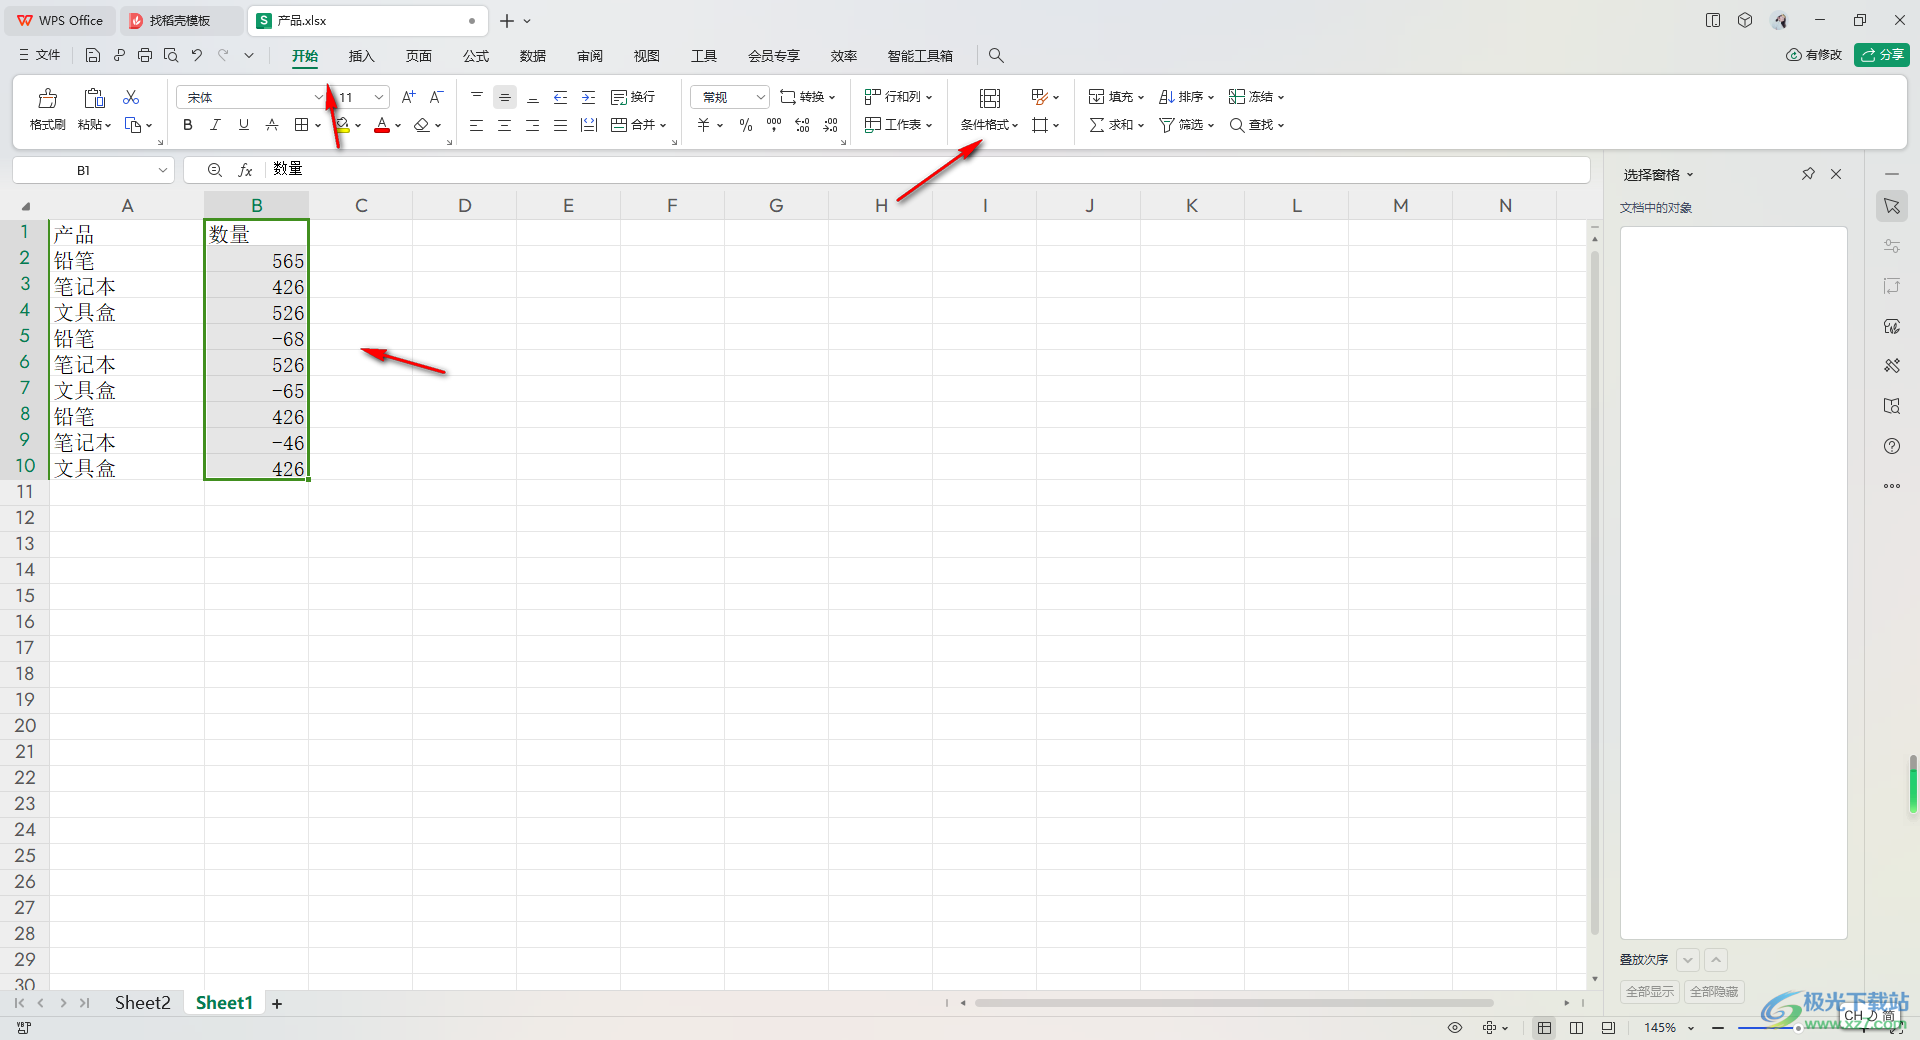Click the Wrap Text (换行) button
The image size is (1920, 1040).
point(633,97)
